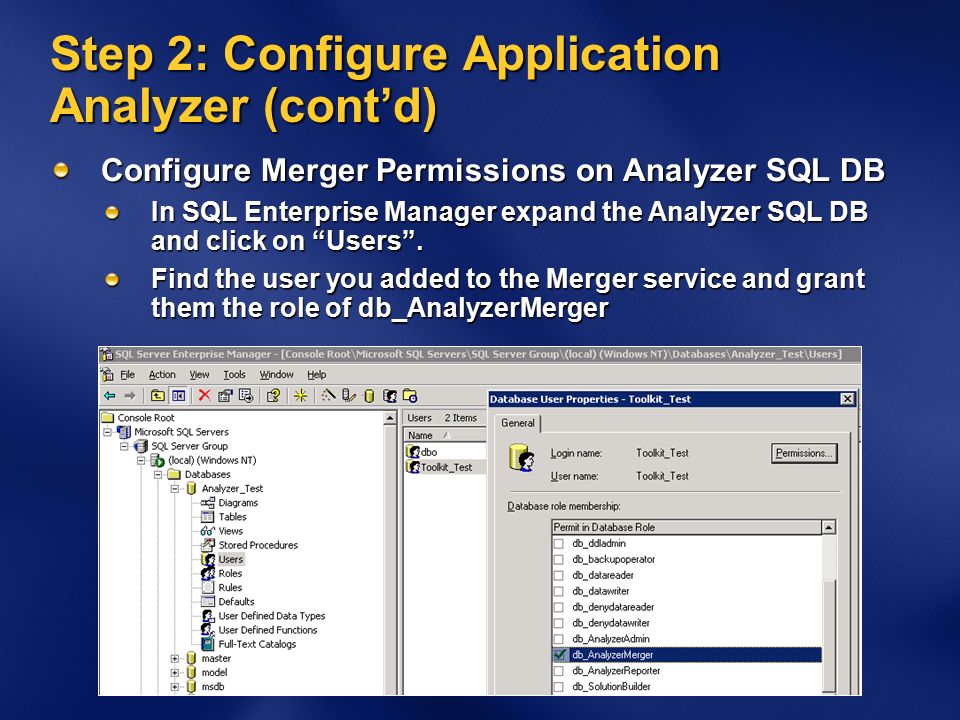Collapse the Databases folder node
Image resolution: width=960 pixels, height=720 pixels.
tap(158, 474)
